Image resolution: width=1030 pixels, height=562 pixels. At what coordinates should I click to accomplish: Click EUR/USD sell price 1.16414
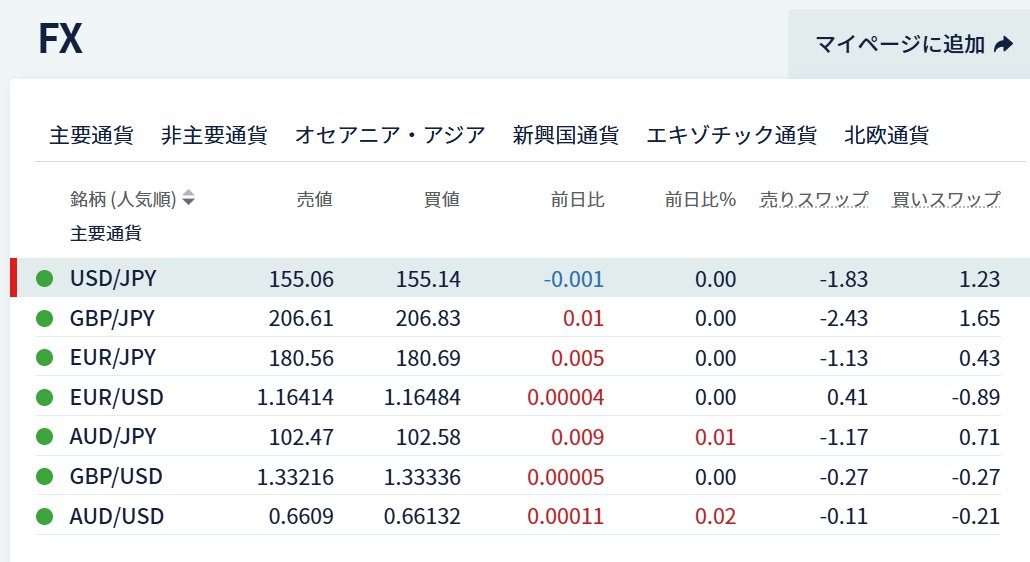[x=295, y=398]
